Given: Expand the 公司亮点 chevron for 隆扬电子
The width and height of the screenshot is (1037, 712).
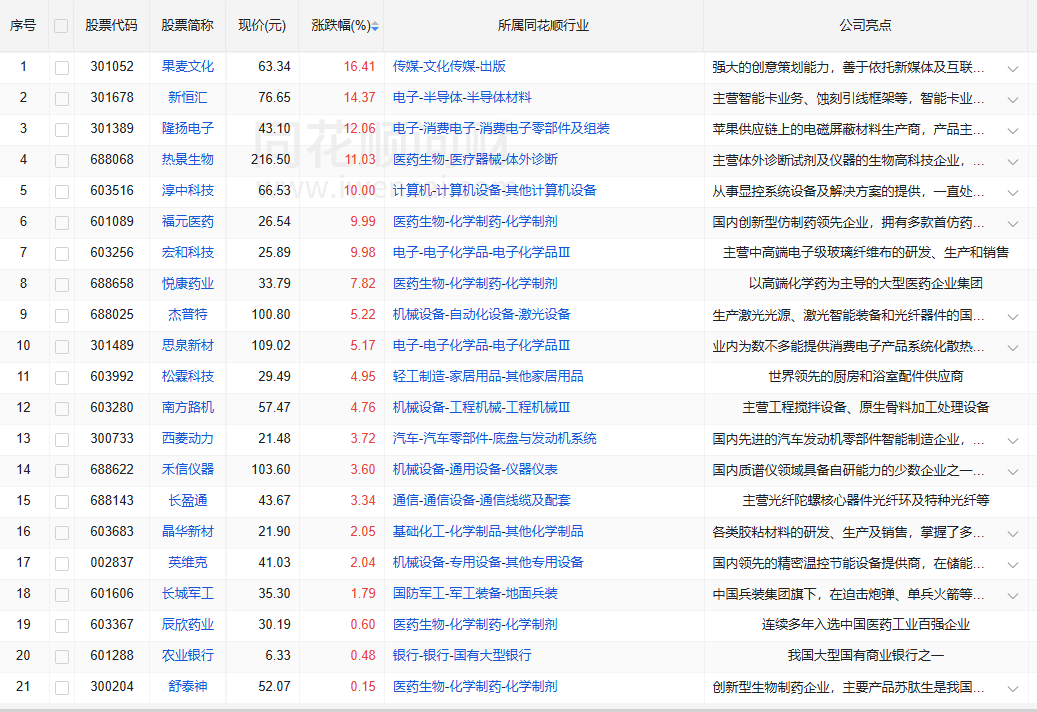Looking at the screenshot, I should pos(1013,131).
